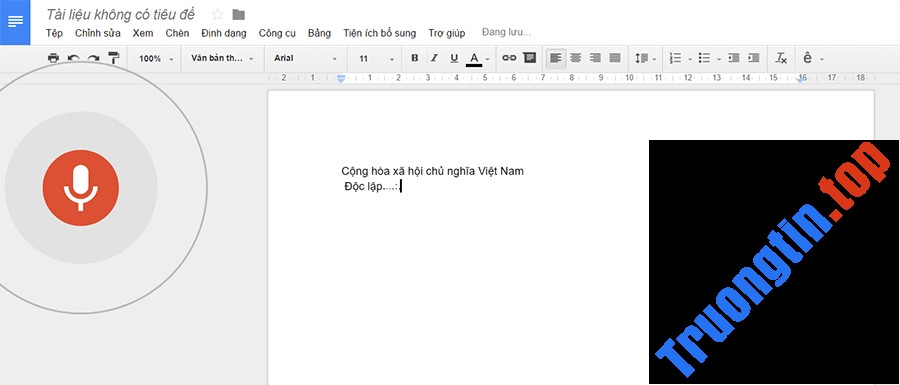Open the line spacing menu
This screenshot has height=385, width=900.
(x=645, y=59)
